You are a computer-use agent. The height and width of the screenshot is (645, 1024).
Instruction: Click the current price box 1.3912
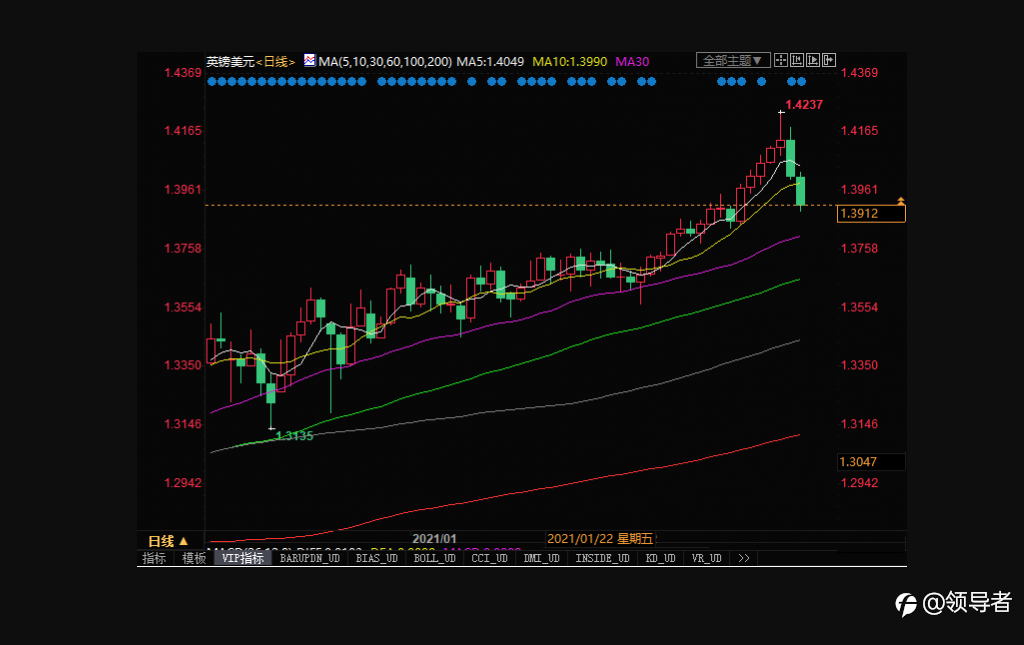[871, 213]
